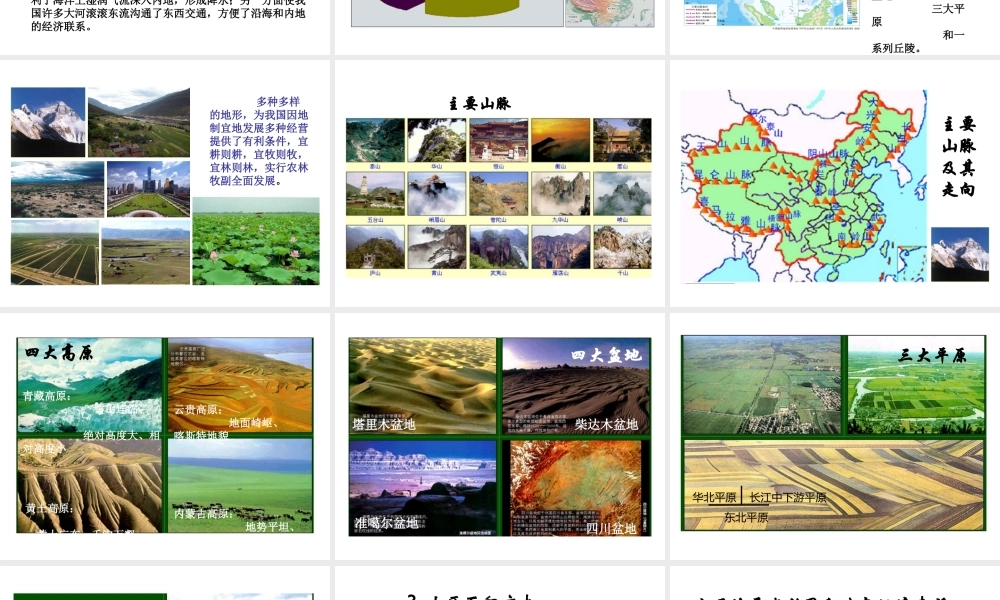Select the 三大平原 heading
The image size is (1000, 600).
(x=932, y=355)
